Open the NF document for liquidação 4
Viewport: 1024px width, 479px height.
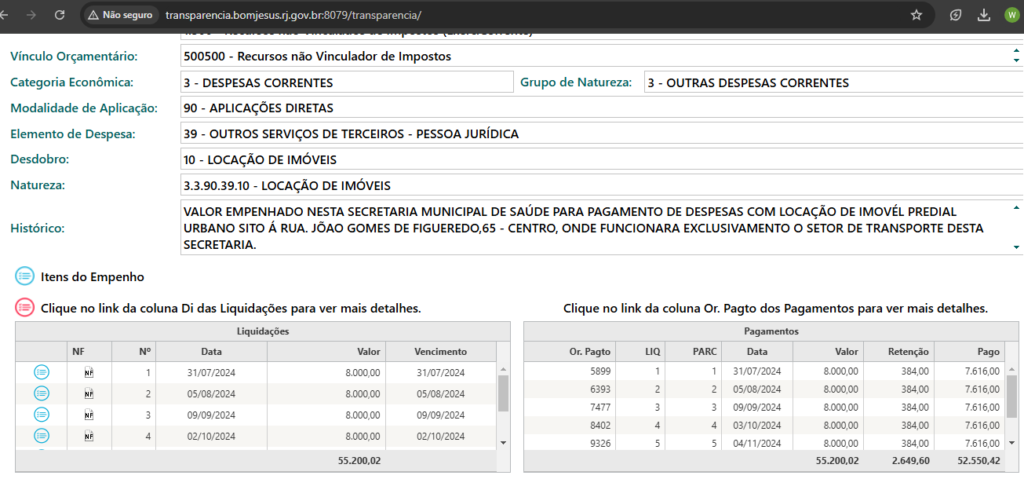coord(89,436)
